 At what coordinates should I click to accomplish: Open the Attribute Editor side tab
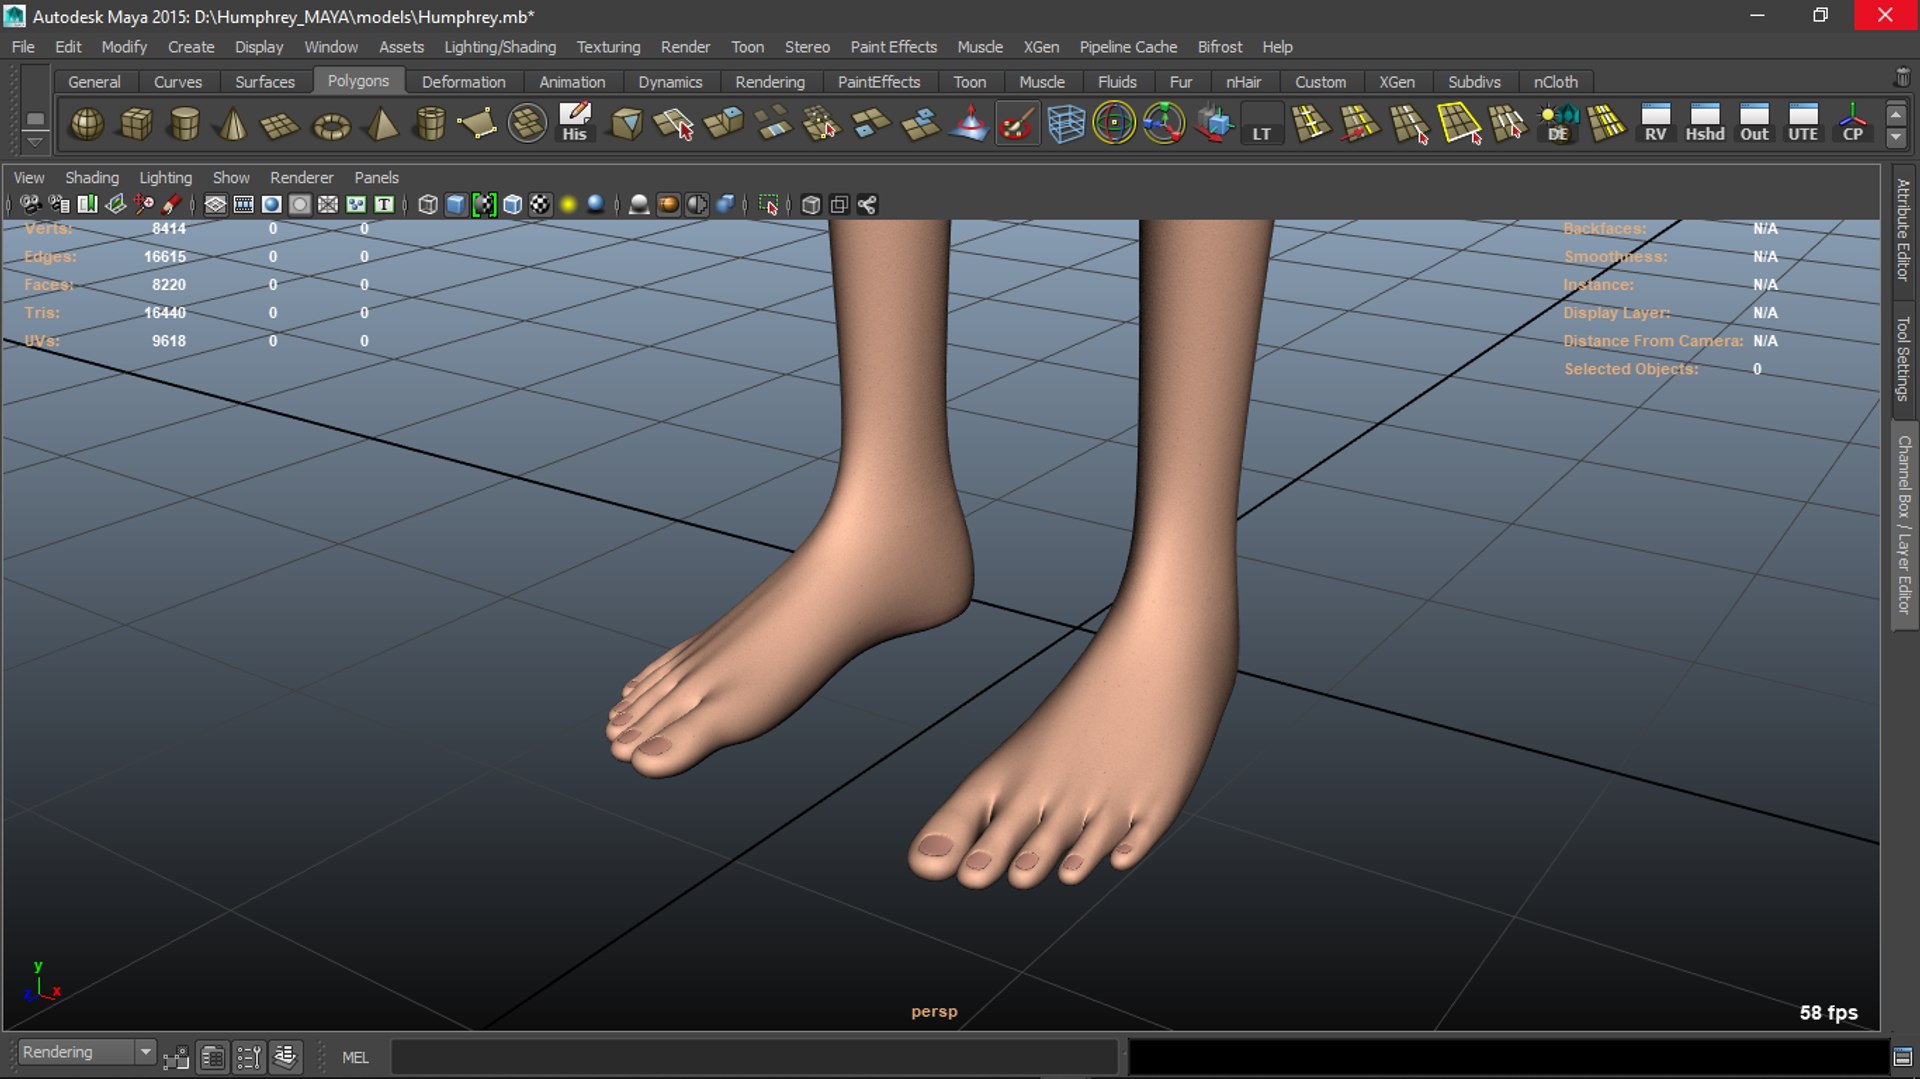click(1903, 230)
